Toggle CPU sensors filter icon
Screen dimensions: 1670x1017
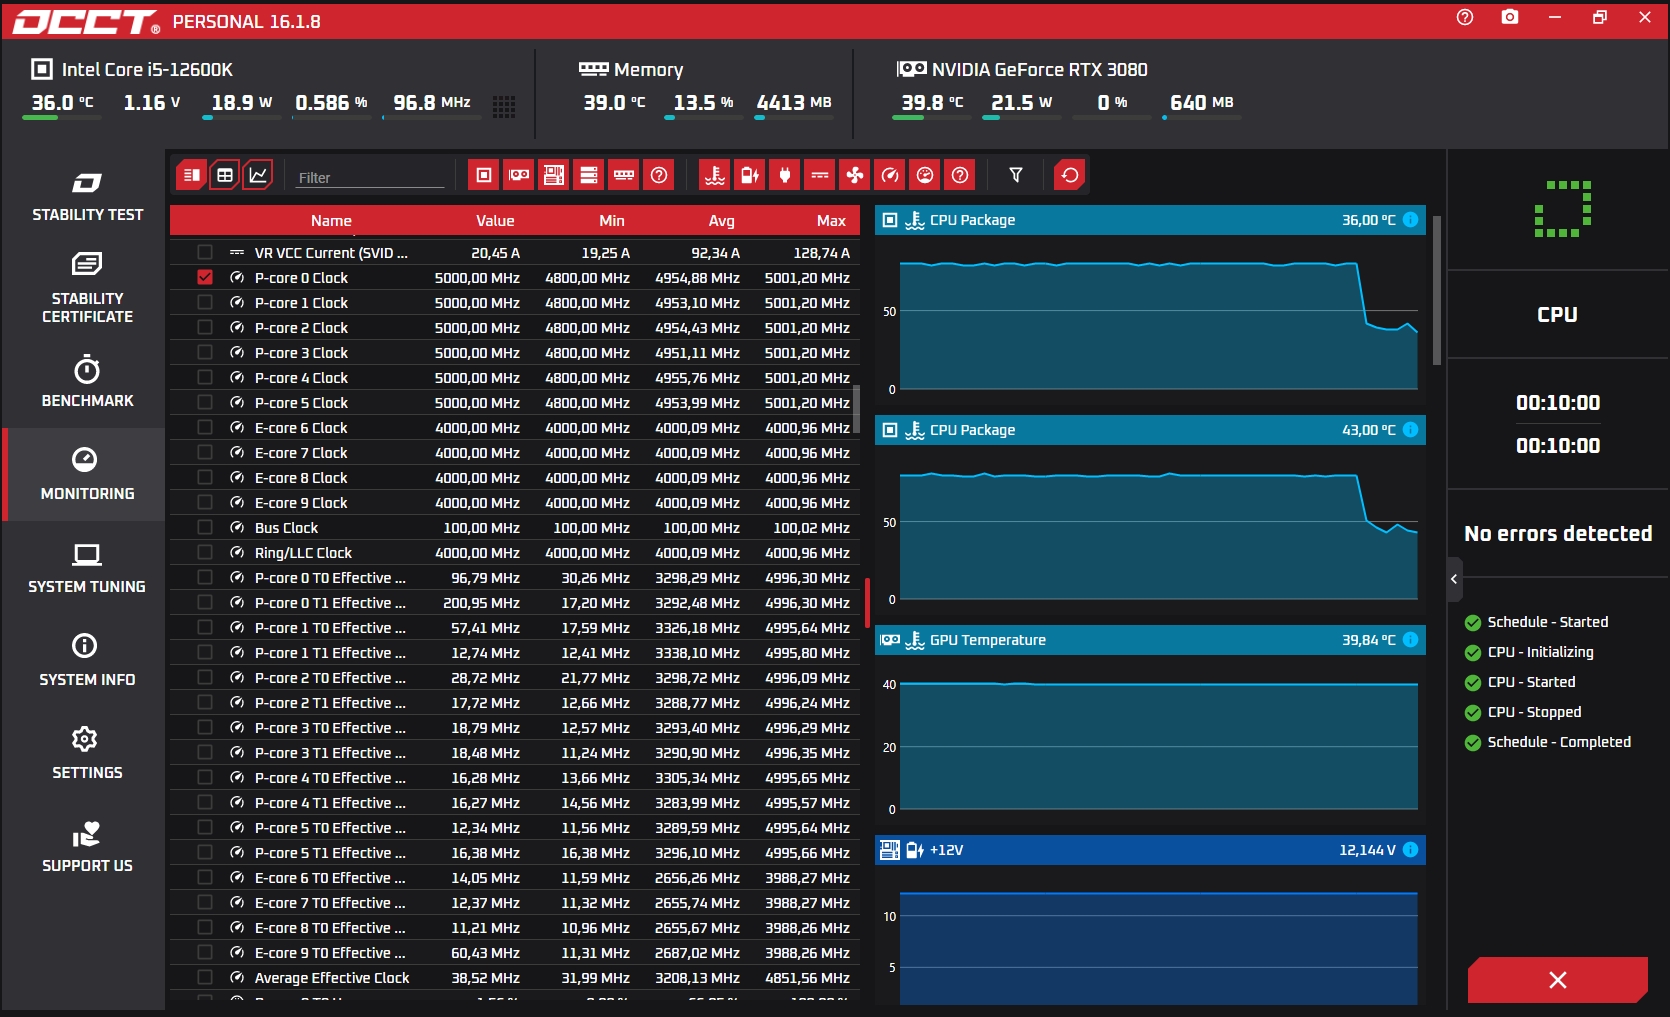coord(484,175)
